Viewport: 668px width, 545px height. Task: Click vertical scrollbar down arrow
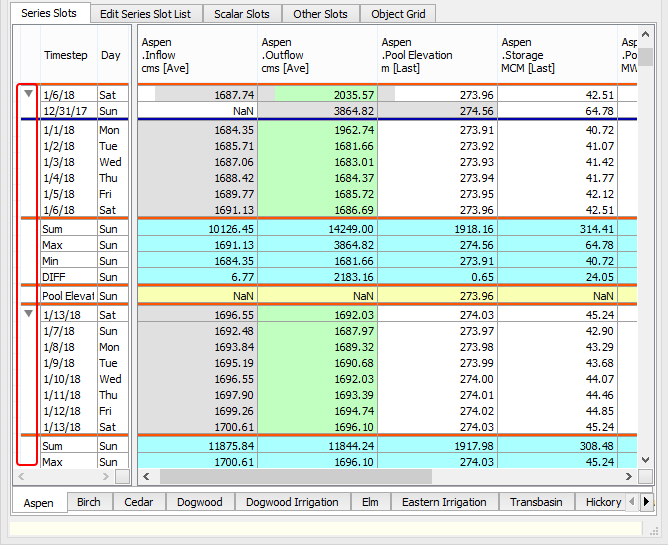(646, 461)
